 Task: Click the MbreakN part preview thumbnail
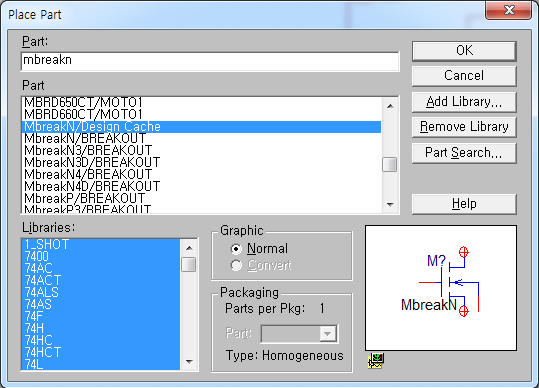(x=441, y=288)
